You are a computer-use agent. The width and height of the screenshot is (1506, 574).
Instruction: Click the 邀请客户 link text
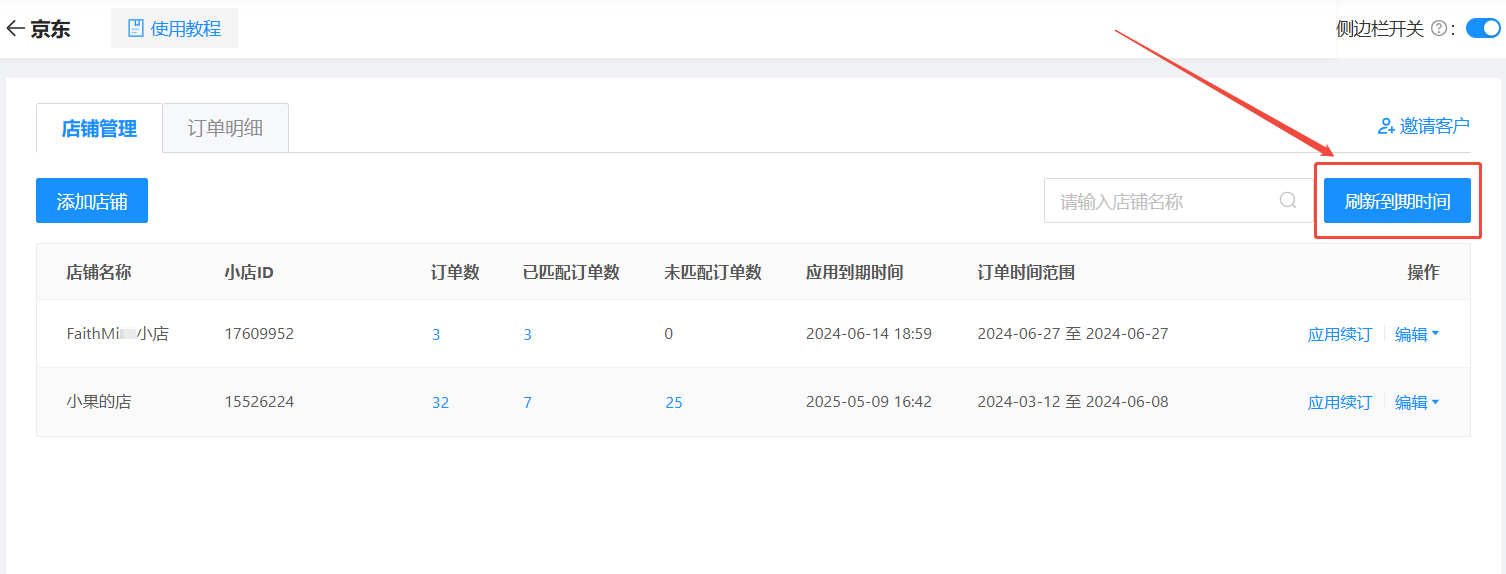tap(1434, 126)
